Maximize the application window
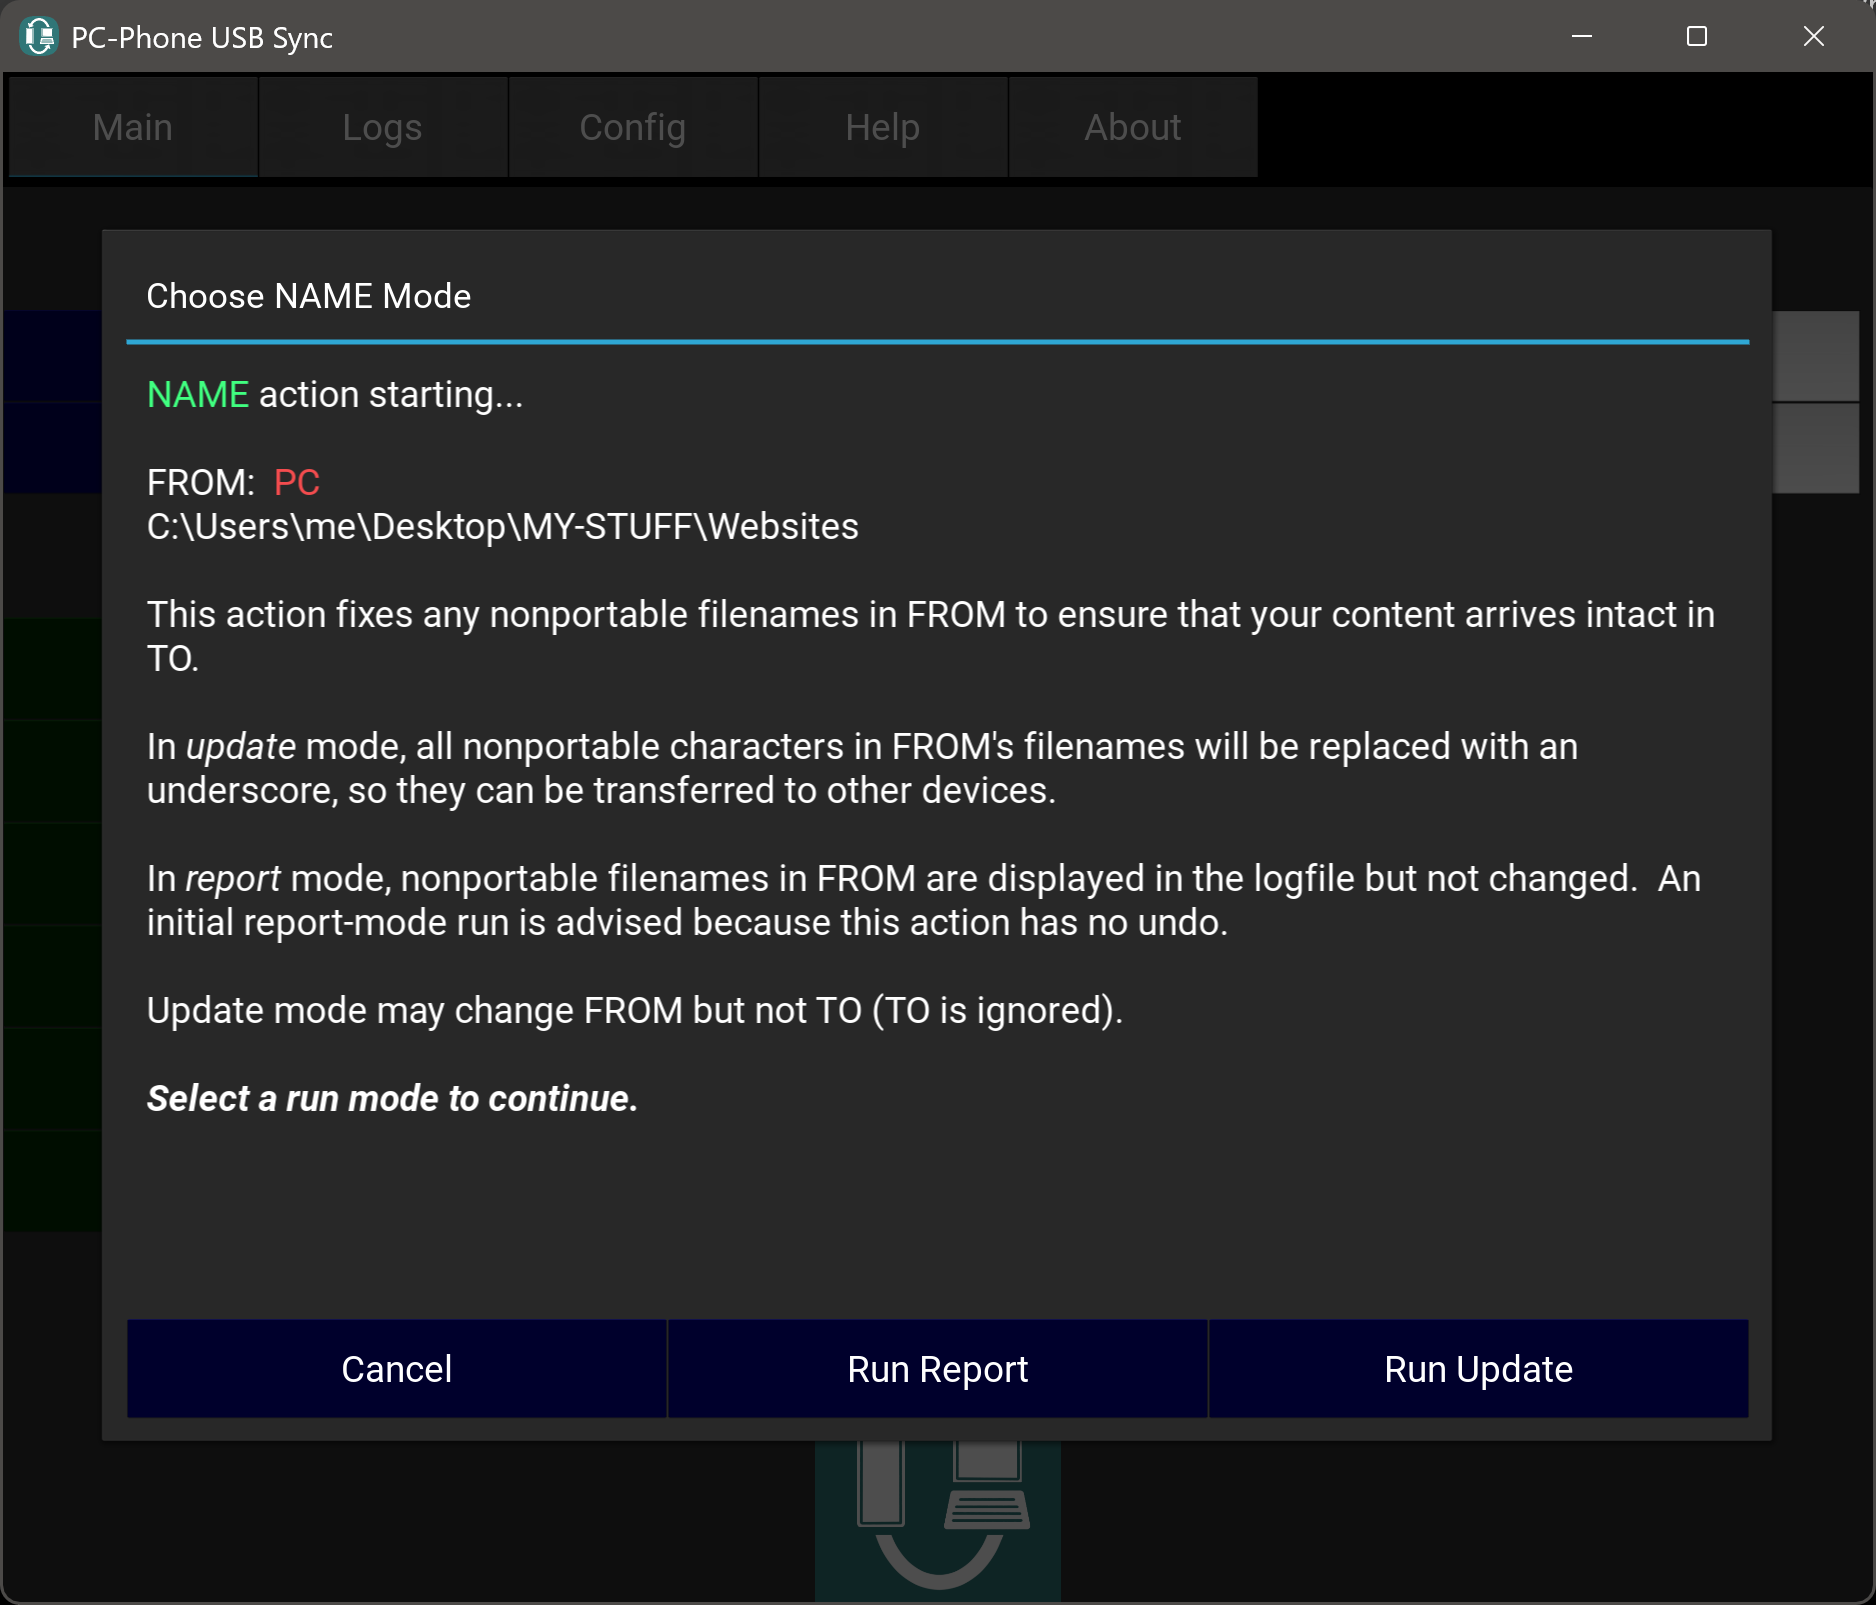 tap(1696, 37)
